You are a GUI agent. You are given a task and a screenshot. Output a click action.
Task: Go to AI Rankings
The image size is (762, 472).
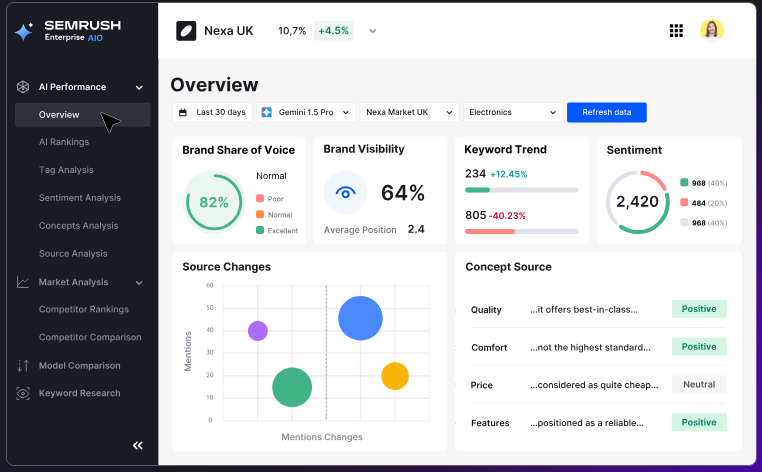[x=64, y=142]
